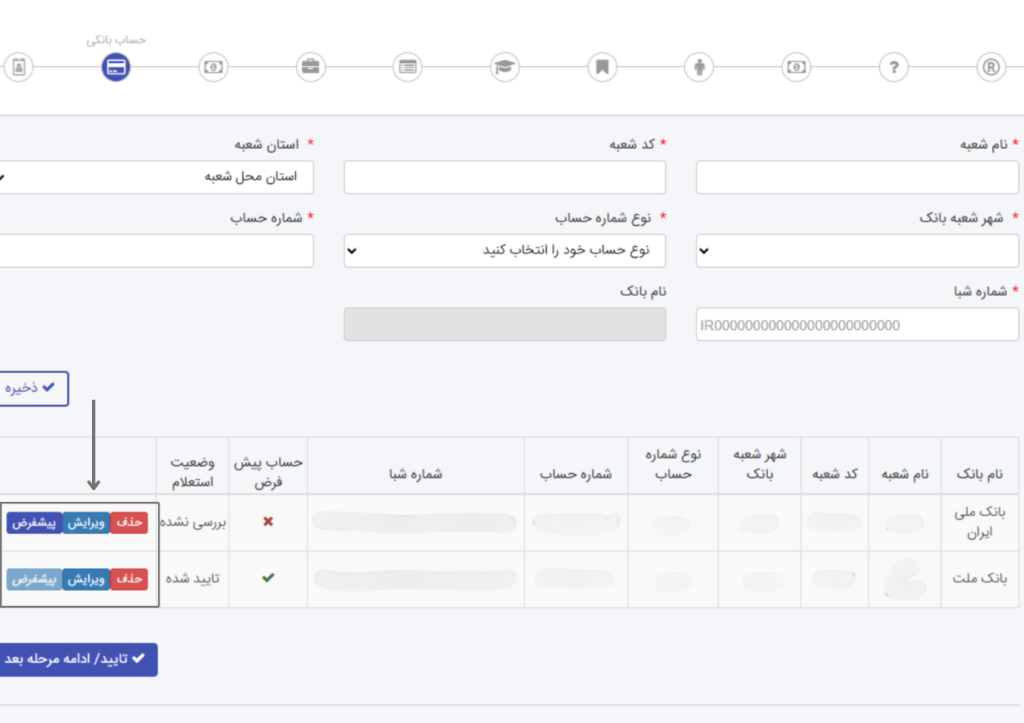Image resolution: width=1024 pixels, height=723 pixels.
Task: Expand the شهر شعبه بانک city dropdown
Action: pyautogui.click(x=857, y=251)
